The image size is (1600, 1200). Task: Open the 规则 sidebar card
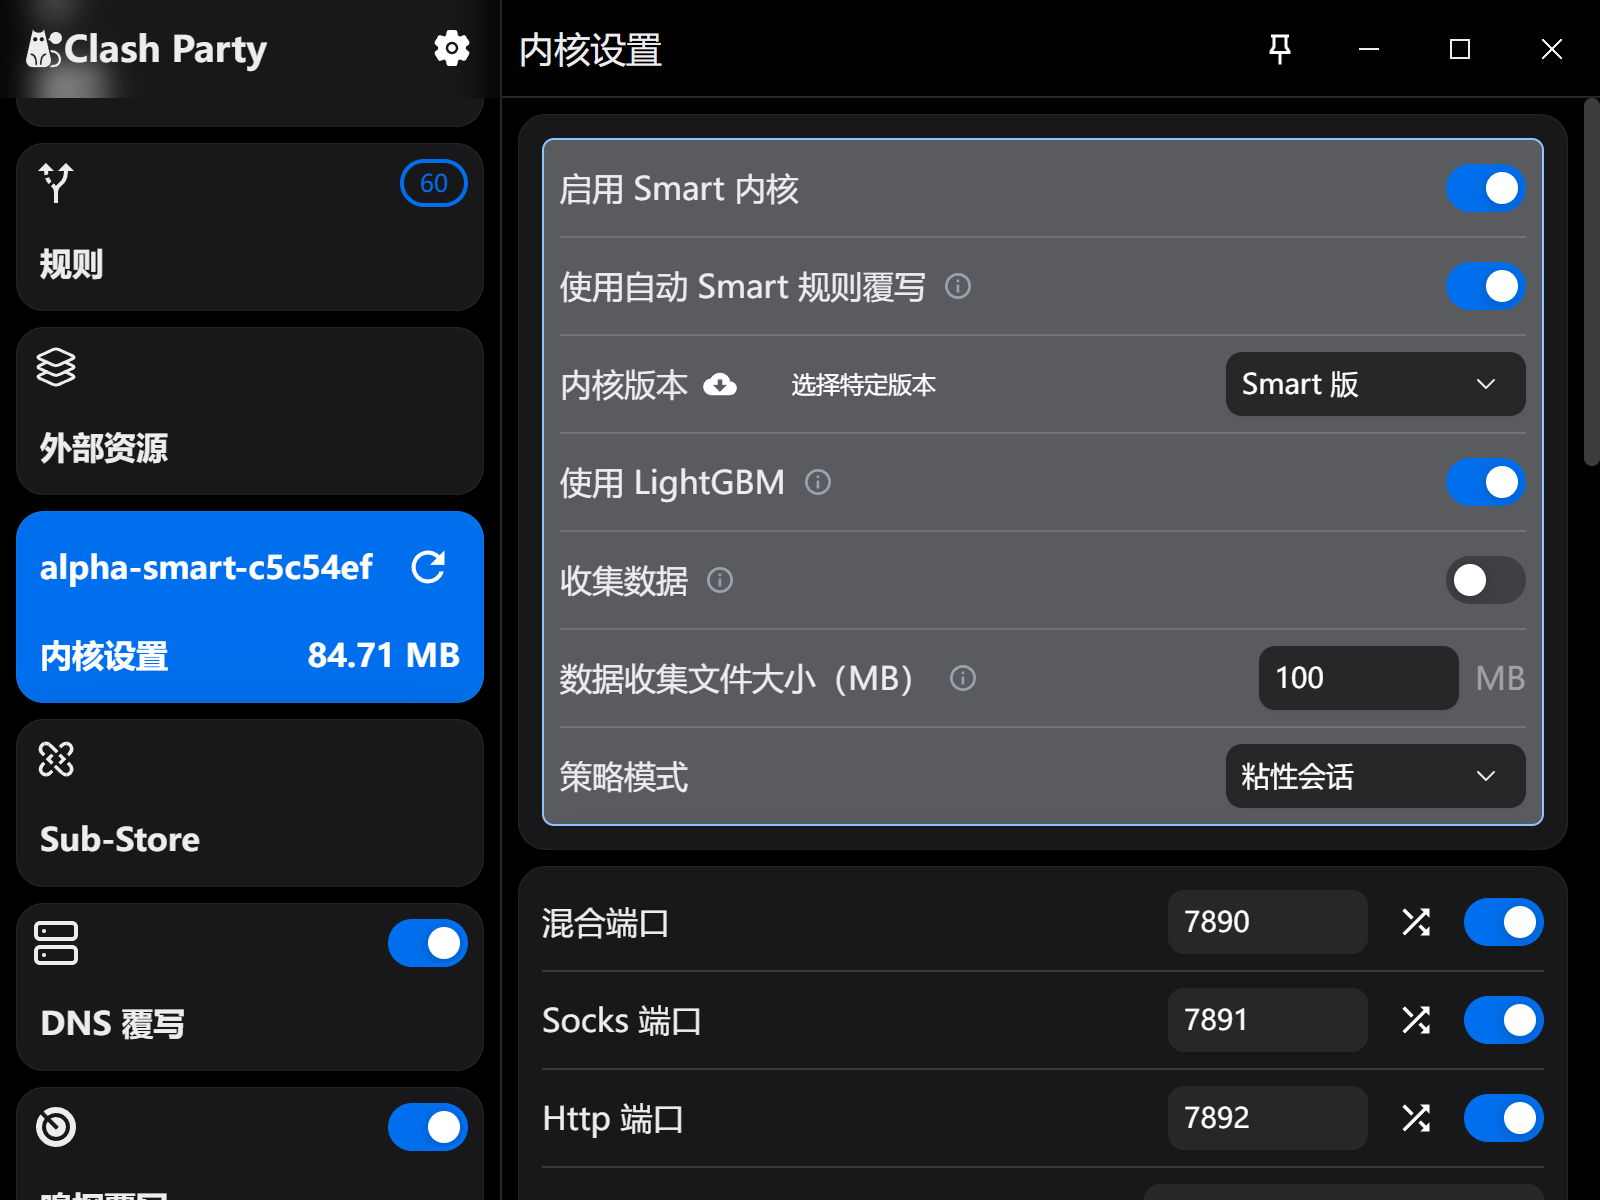[x=250, y=227]
